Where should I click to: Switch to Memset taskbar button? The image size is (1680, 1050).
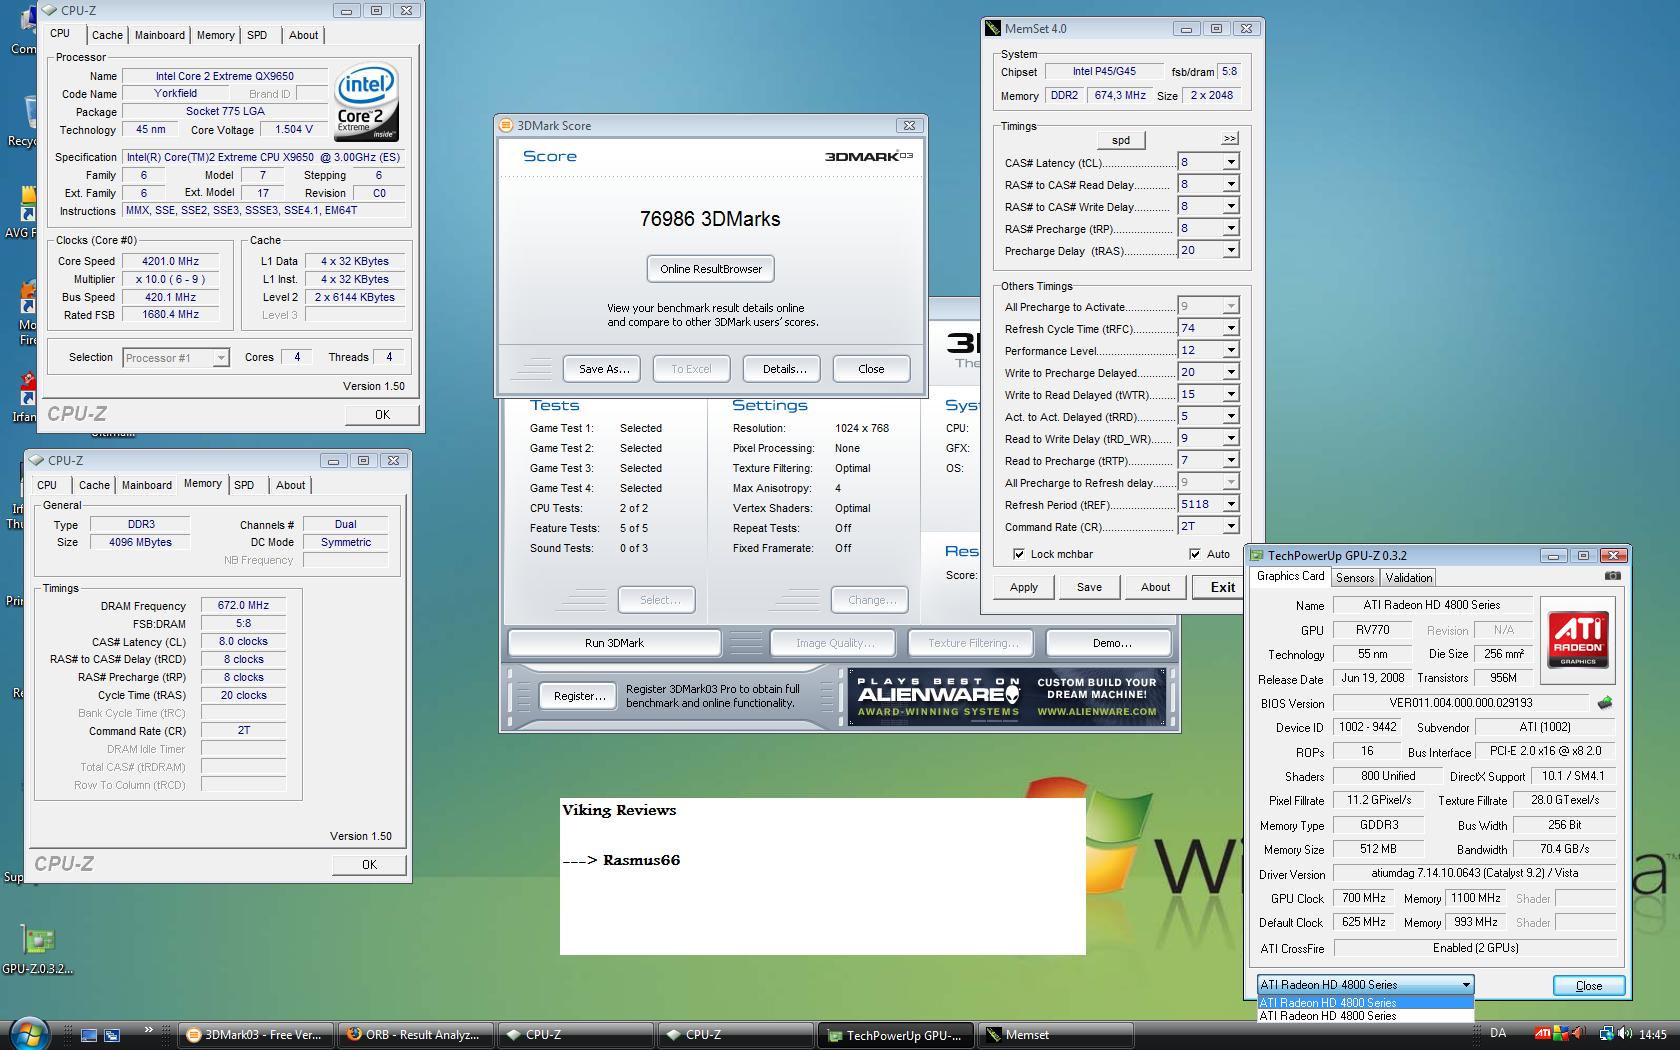(1056, 1035)
